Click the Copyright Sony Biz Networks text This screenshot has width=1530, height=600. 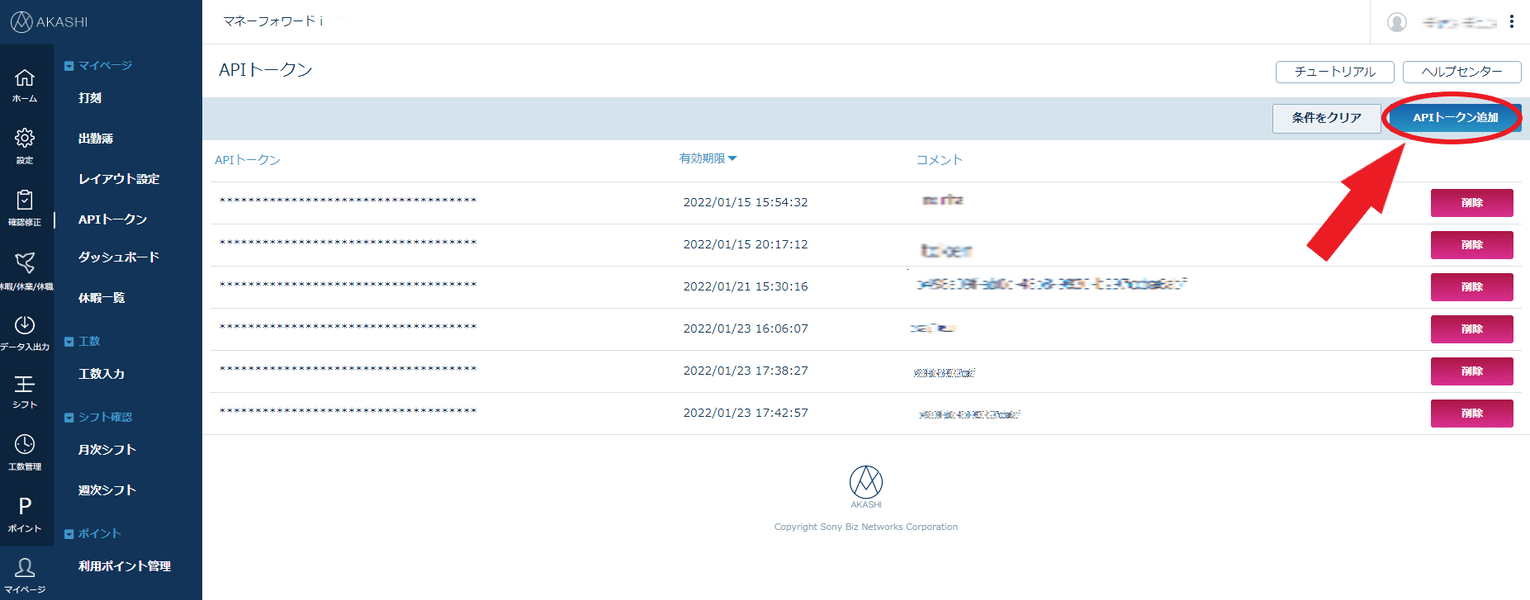point(866,527)
